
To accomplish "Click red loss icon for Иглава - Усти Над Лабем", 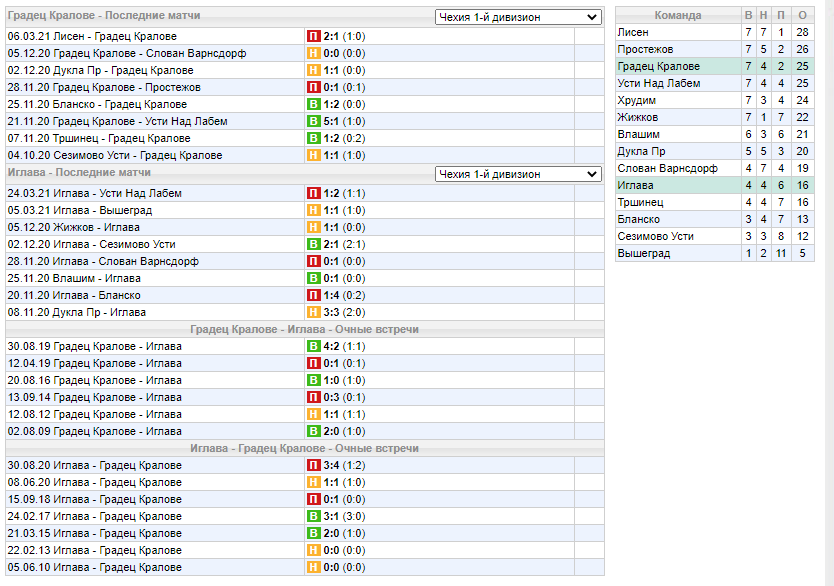I will click(313, 193).
